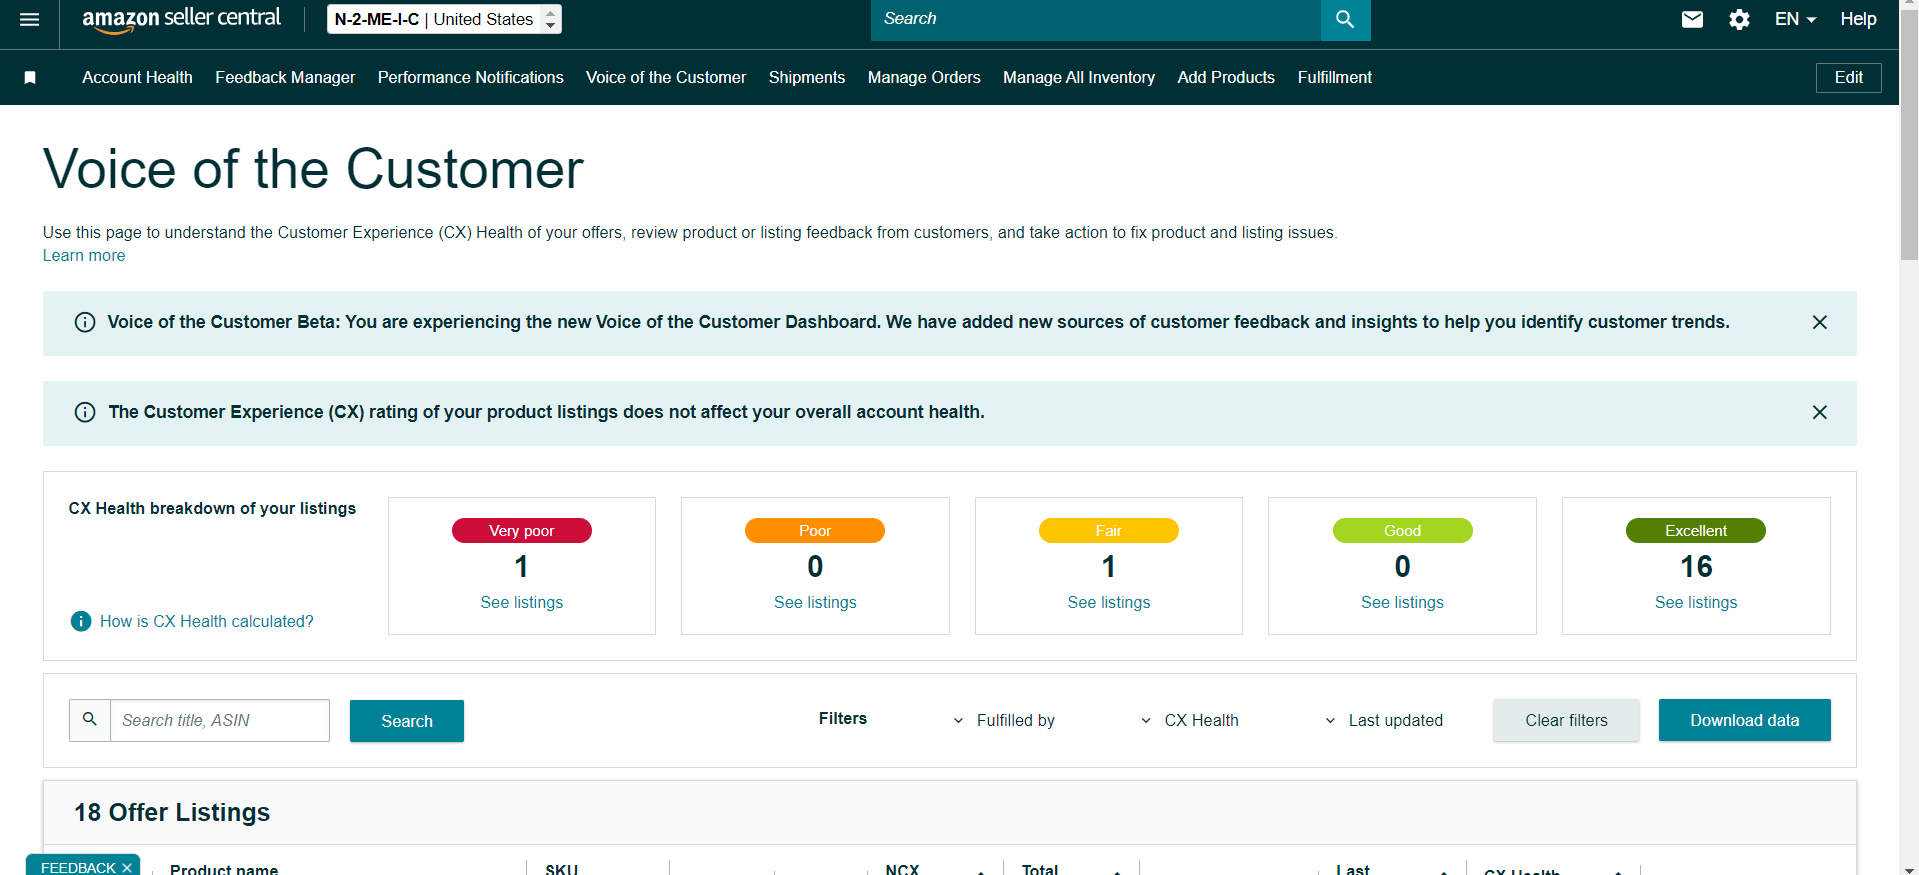Click the Excellent count 16
The height and width of the screenshot is (875, 1919).
coord(1696,566)
